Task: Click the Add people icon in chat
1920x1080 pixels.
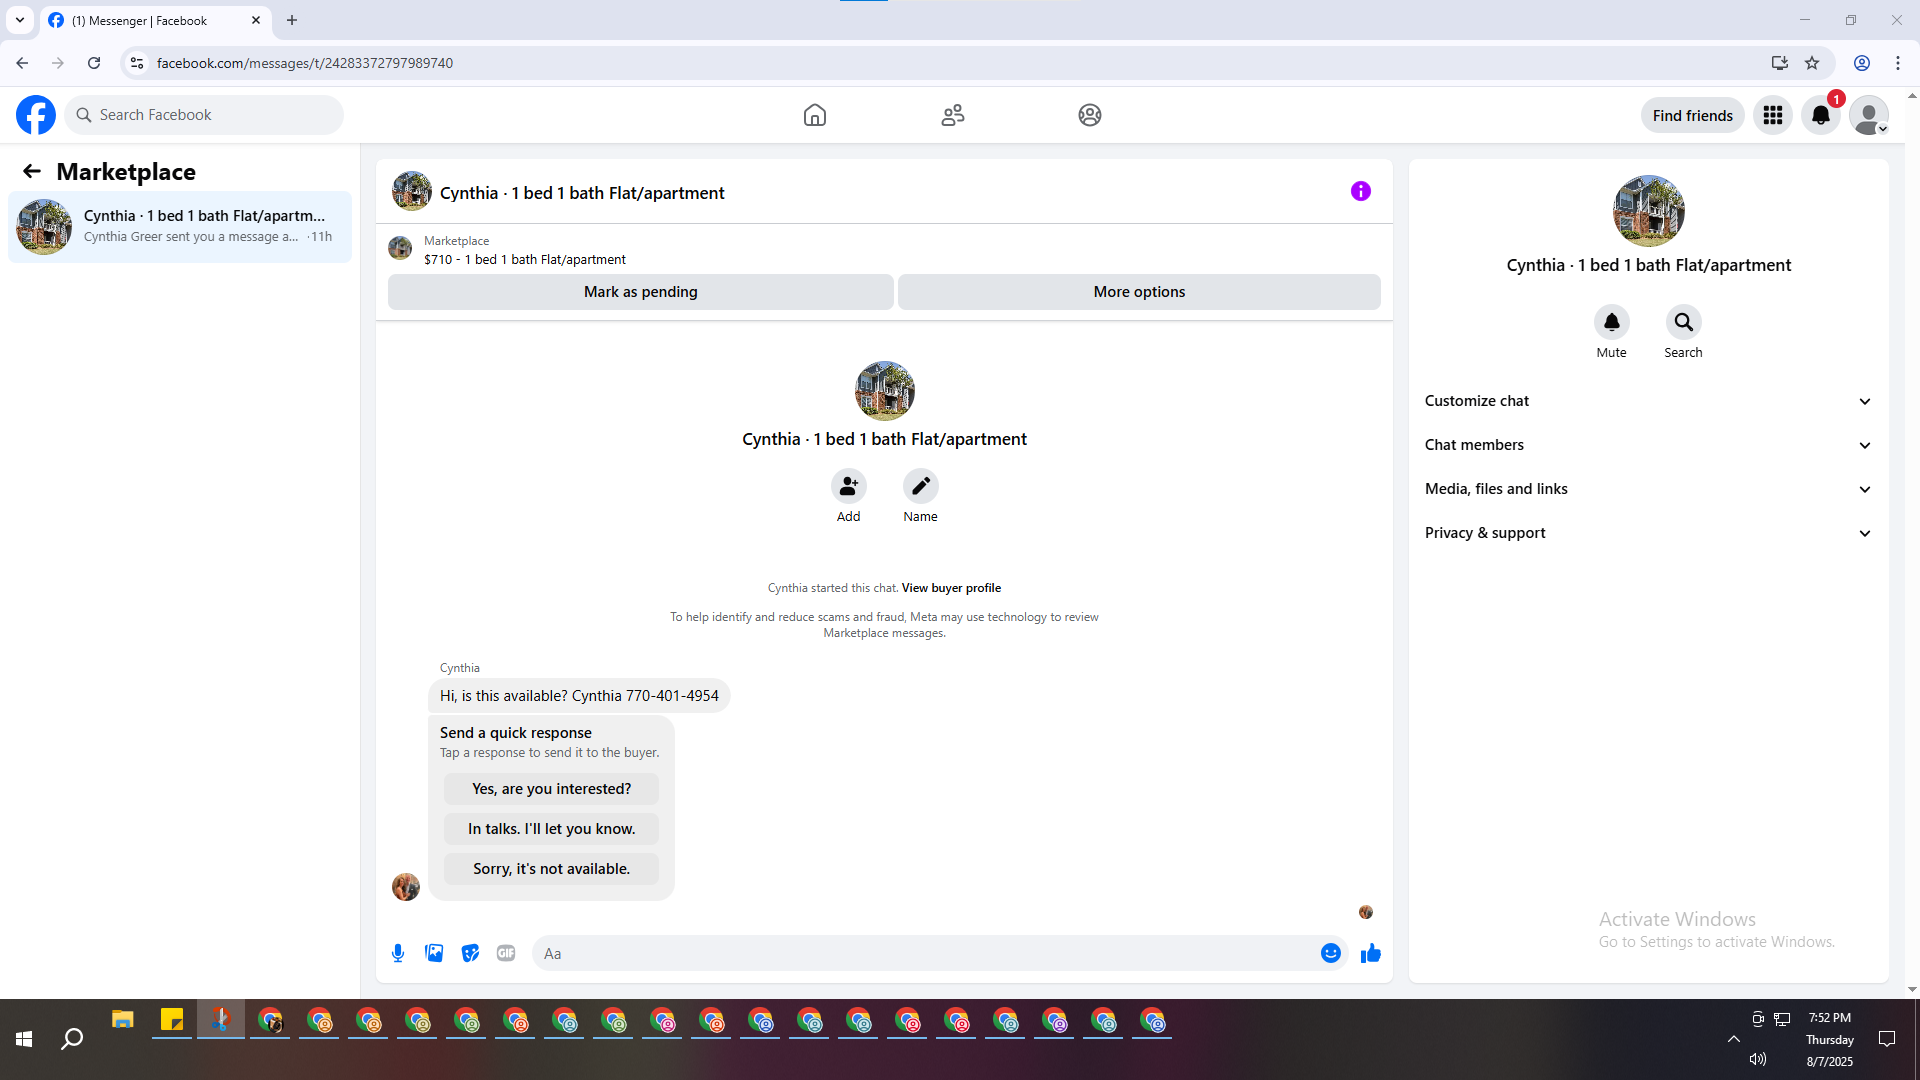Action: click(x=849, y=486)
